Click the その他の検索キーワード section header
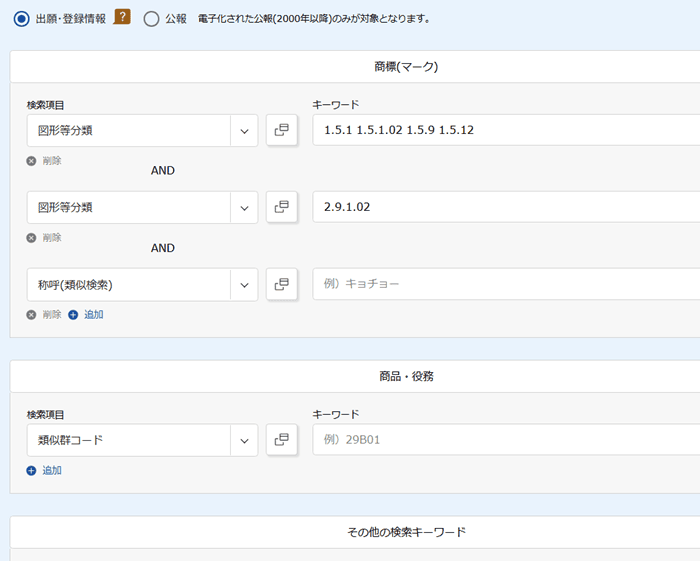This screenshot has height=561, width=700. 355,532
